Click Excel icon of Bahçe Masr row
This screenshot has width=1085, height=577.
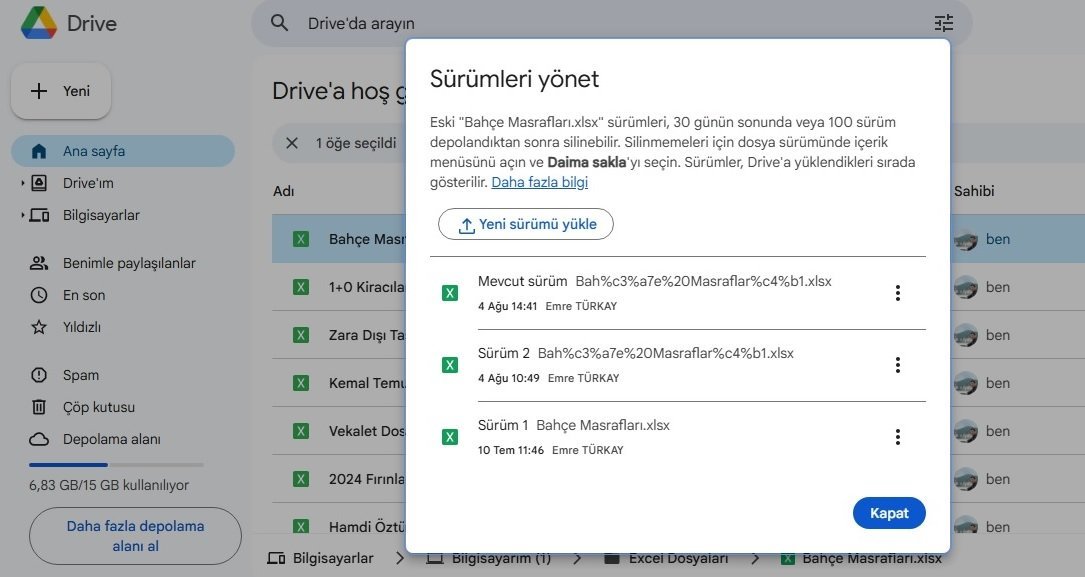(x=301, y=239)
